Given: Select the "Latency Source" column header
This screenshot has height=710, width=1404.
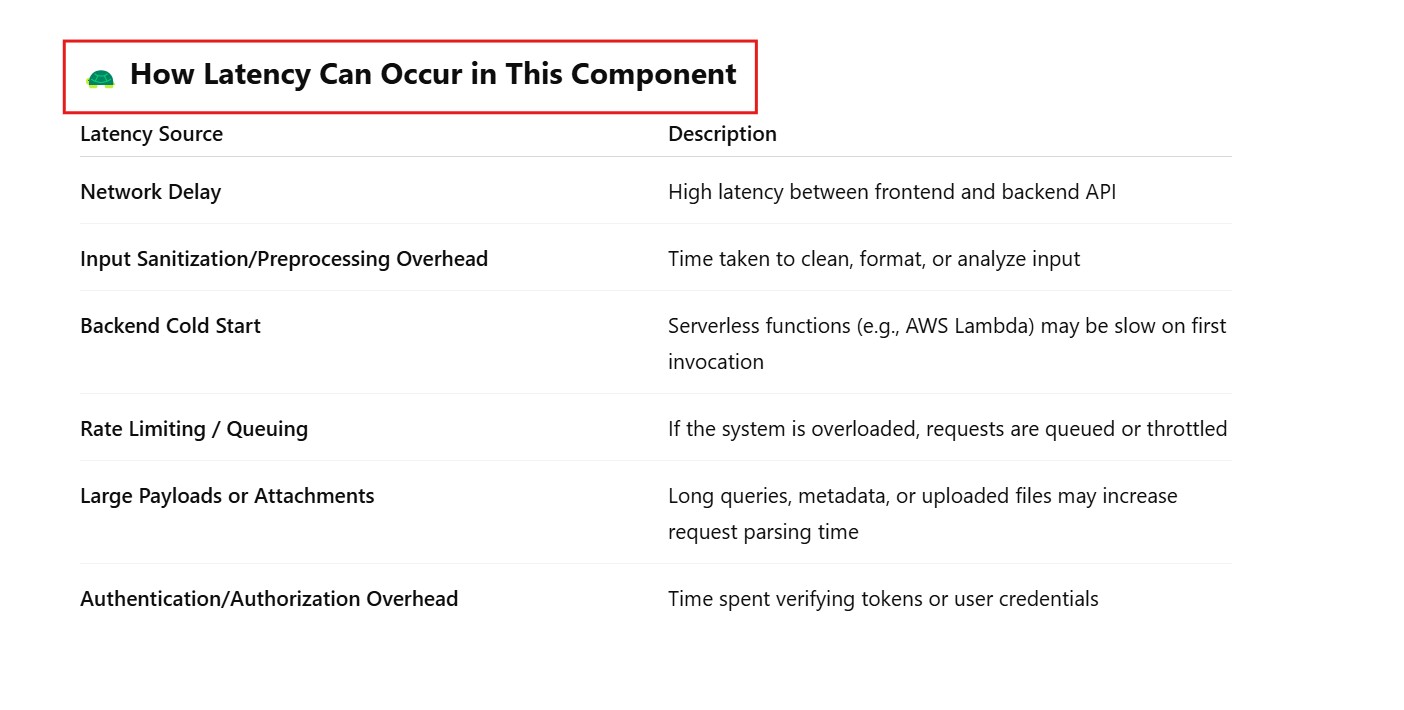Looking at the screenshot, I should 151,134.
